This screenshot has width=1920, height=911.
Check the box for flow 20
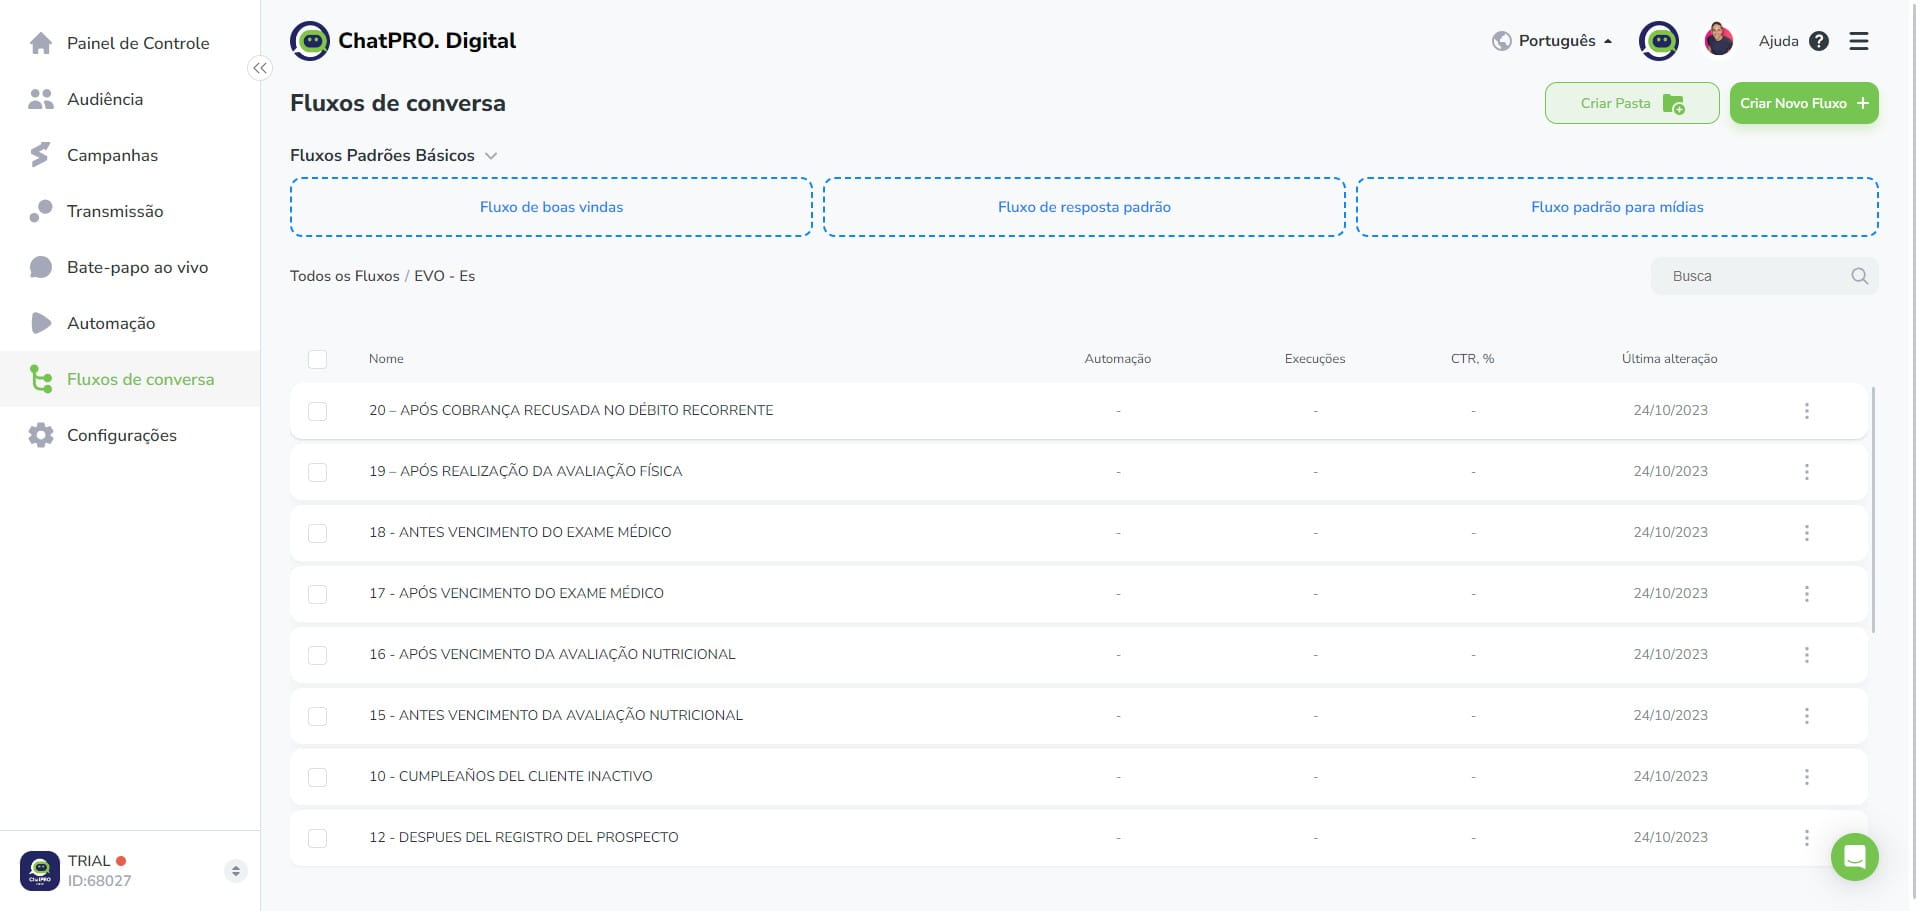click(318, 411)
